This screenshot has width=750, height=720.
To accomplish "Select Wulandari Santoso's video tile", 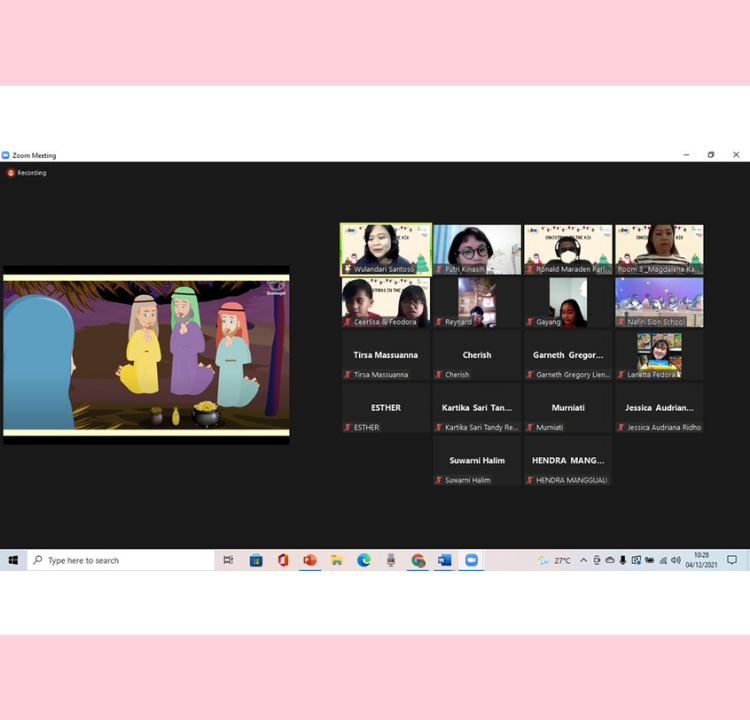I will pyautogui.click(x=386, y=249).
